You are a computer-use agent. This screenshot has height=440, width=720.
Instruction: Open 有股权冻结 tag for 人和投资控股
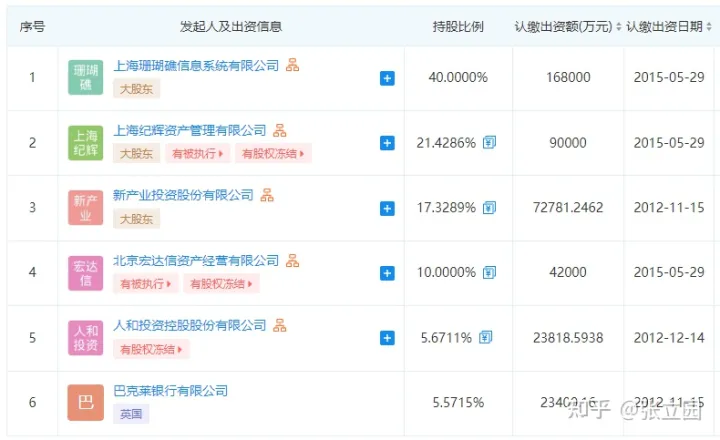(x=151, y=350)
